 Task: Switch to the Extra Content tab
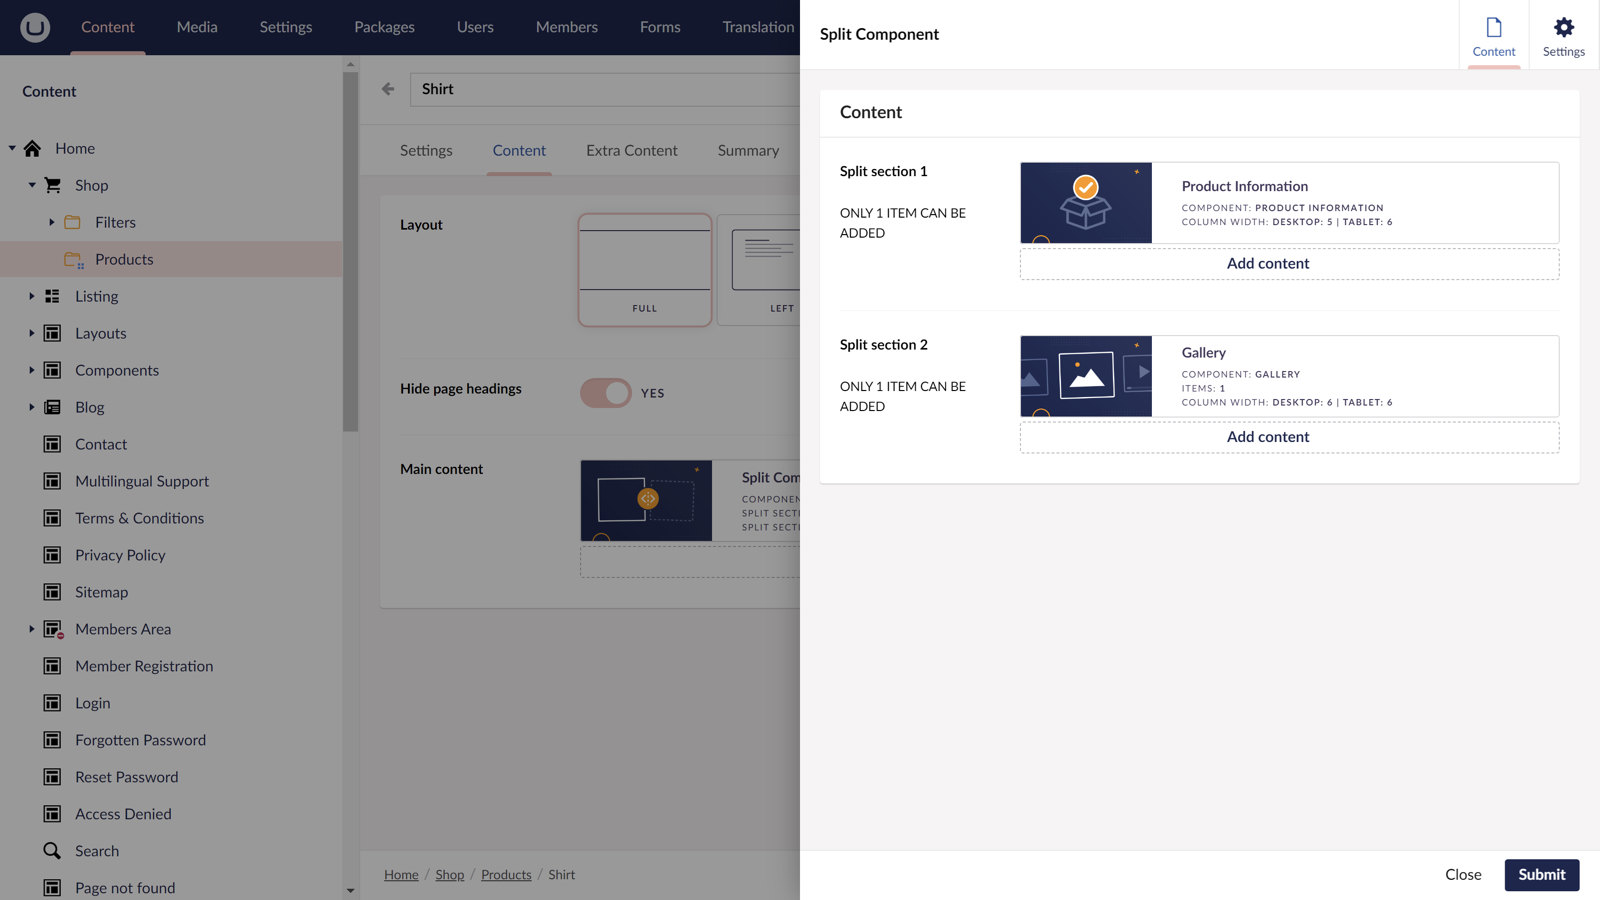(631, 150)
